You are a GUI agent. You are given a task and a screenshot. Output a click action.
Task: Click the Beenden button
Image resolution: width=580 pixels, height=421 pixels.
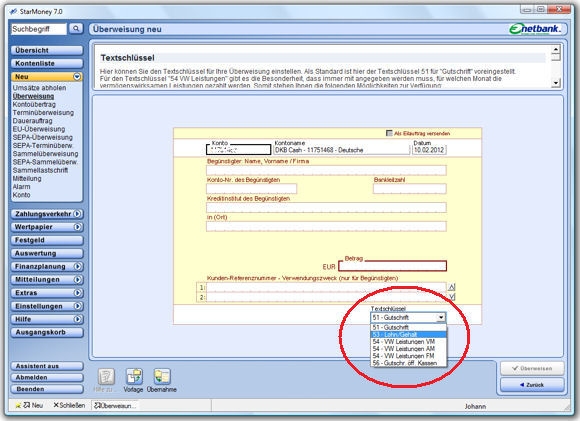tap(47, 389)
